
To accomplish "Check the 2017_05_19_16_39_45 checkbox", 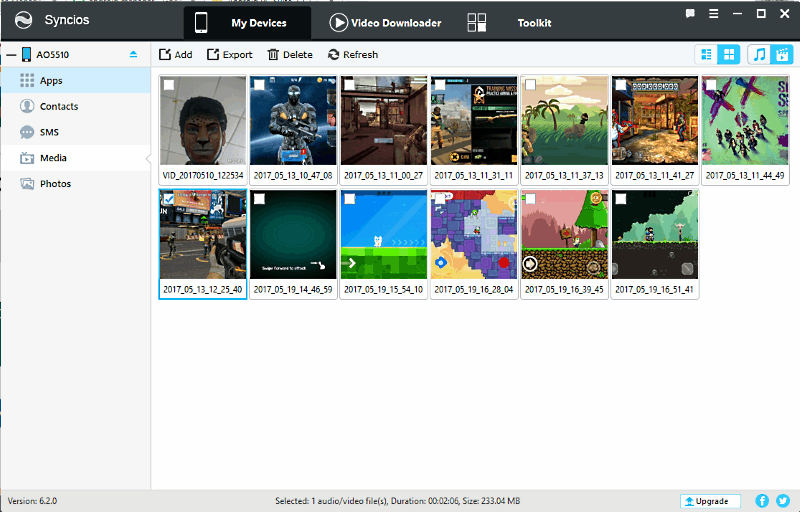I will coord(531,199).
